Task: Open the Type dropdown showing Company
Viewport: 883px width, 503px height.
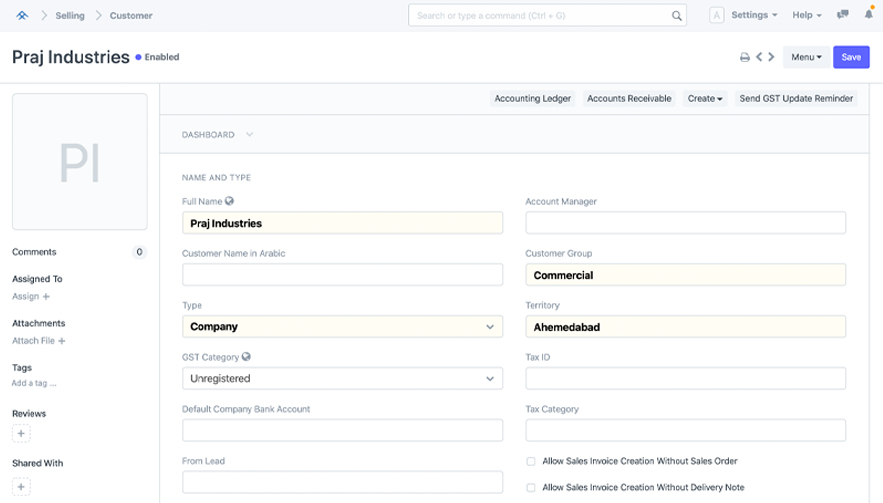Action: pyautogui.click(x=342, y=326)
